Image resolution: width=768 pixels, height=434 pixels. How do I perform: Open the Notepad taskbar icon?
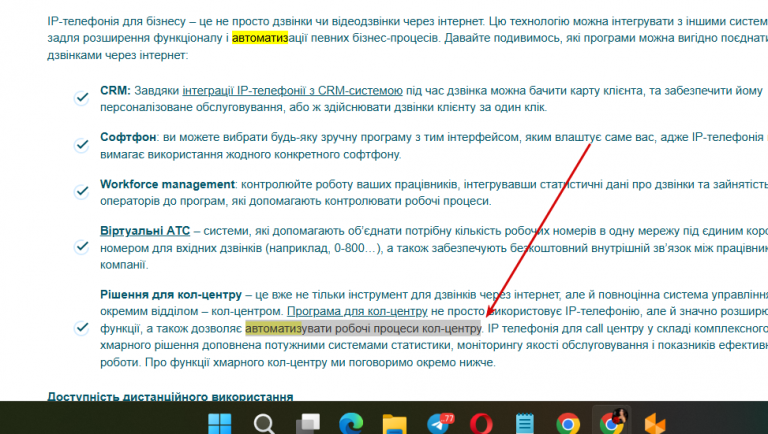(525, 423)
